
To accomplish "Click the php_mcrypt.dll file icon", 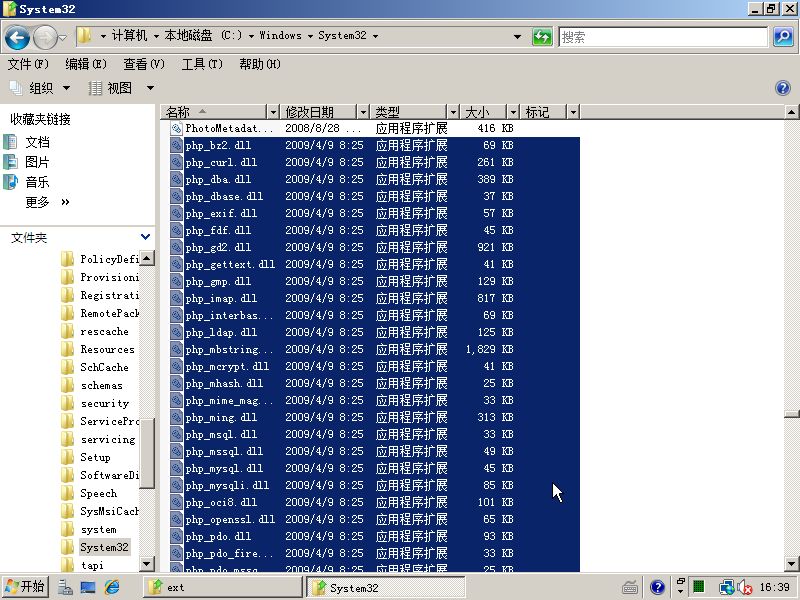I will tap(176, 366).
